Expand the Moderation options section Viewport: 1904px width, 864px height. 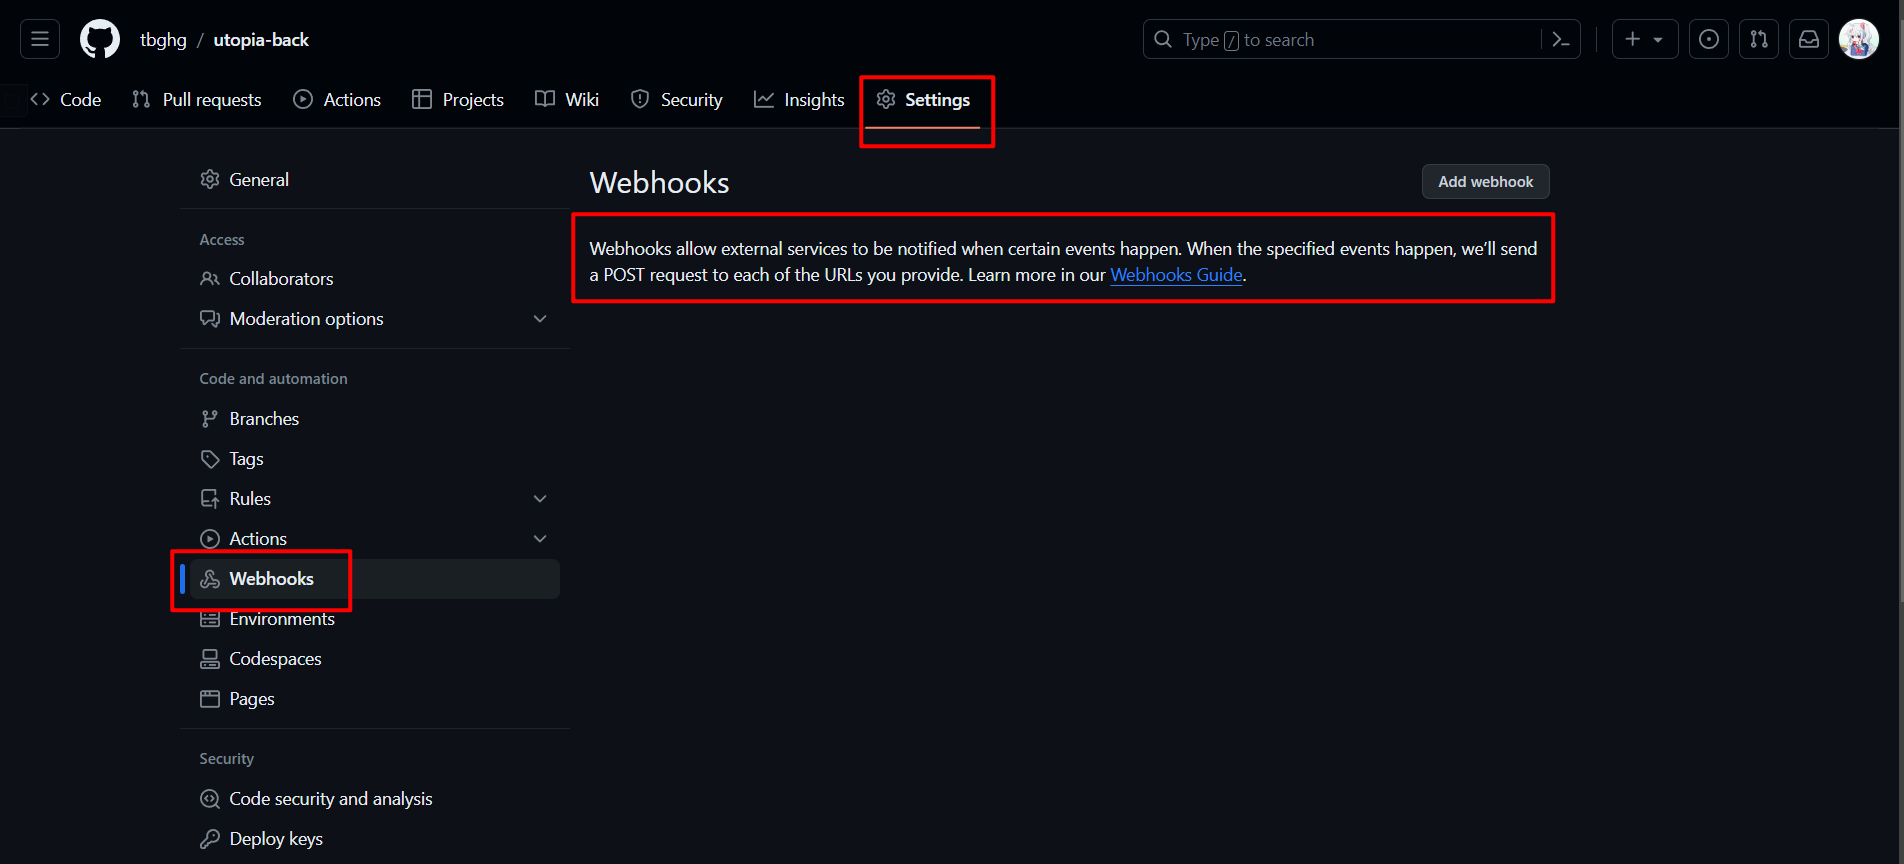540,319
